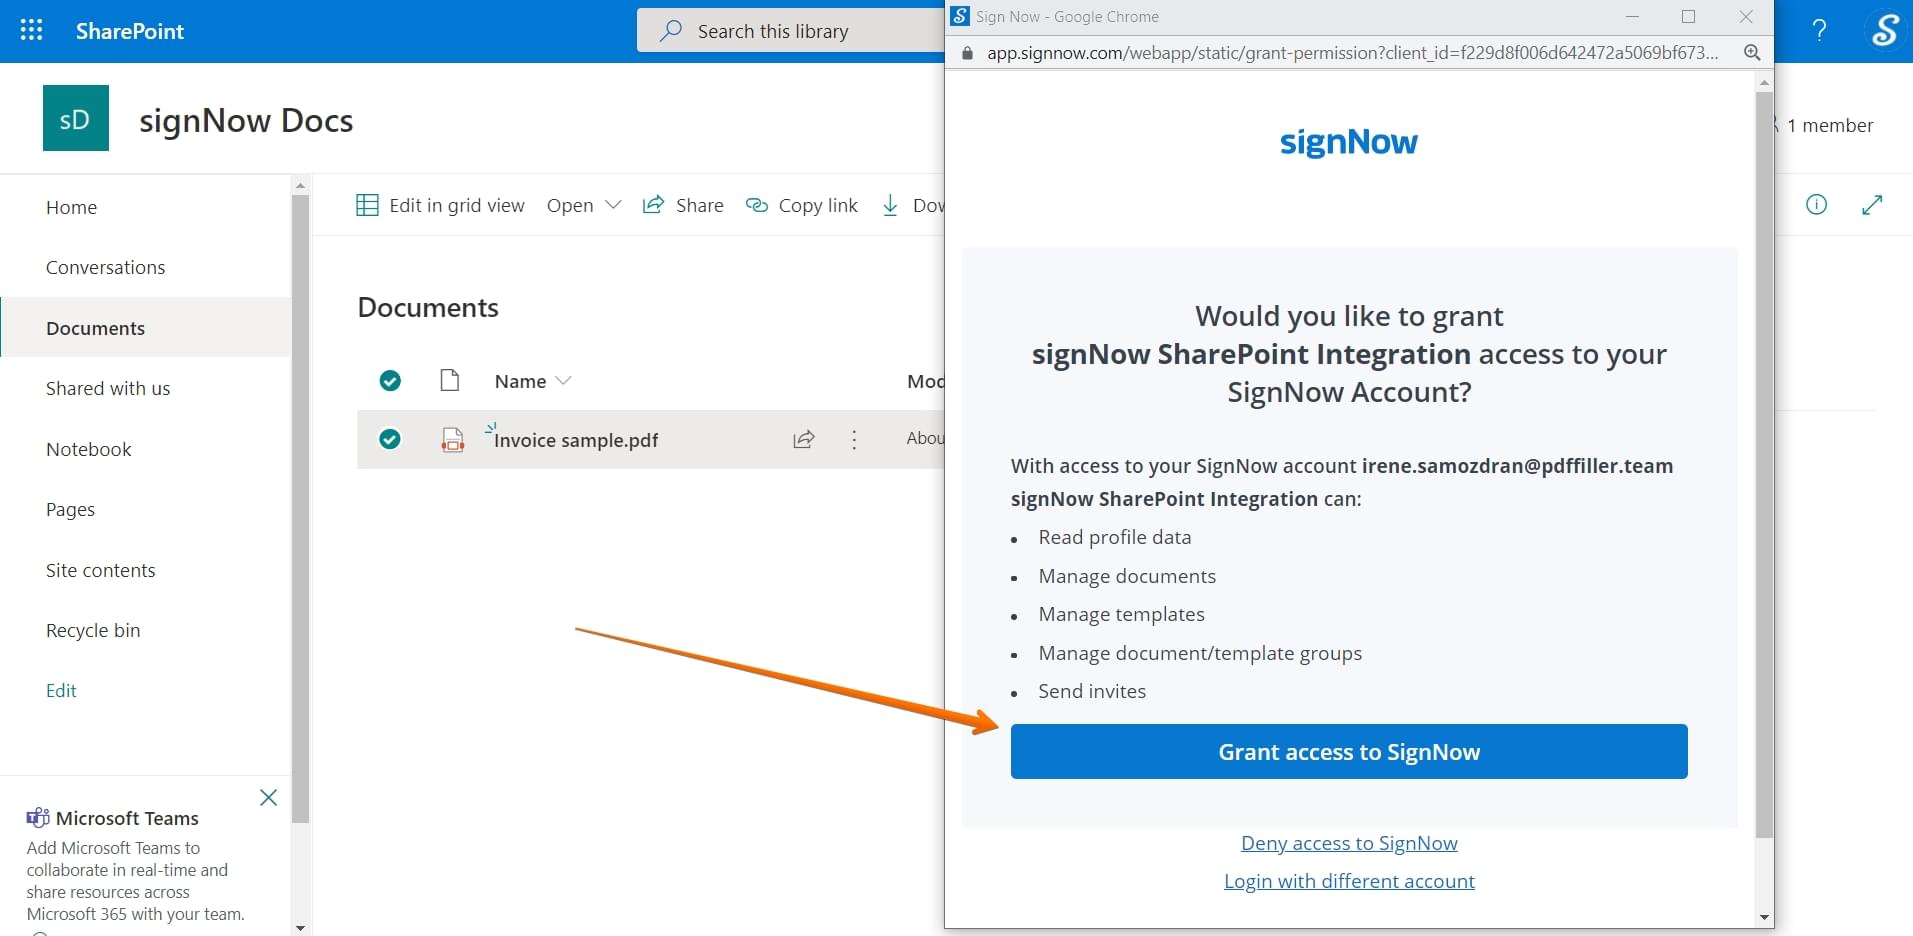Click popup scrollbar down arrow
1913x936 pixels.
pos(1764,917)
